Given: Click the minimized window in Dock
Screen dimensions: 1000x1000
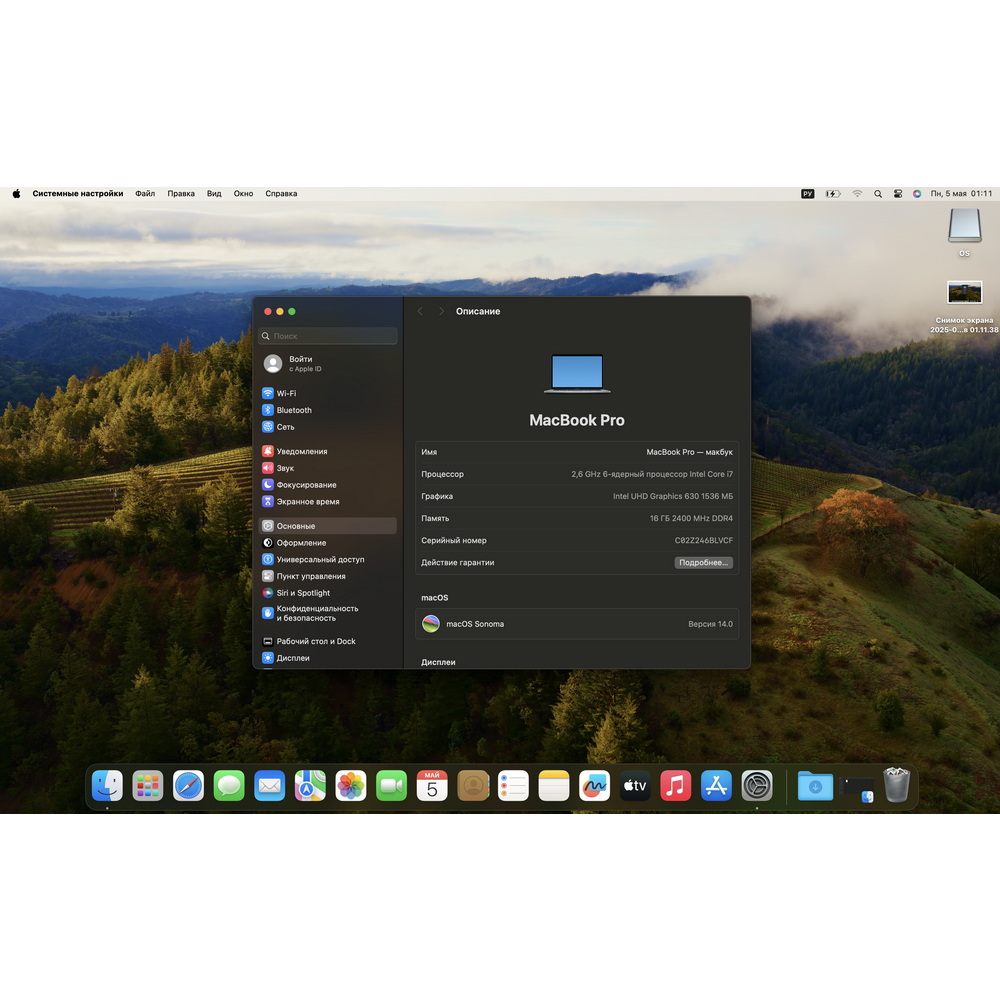Looking at the screenshot, I should pos(857,787).
